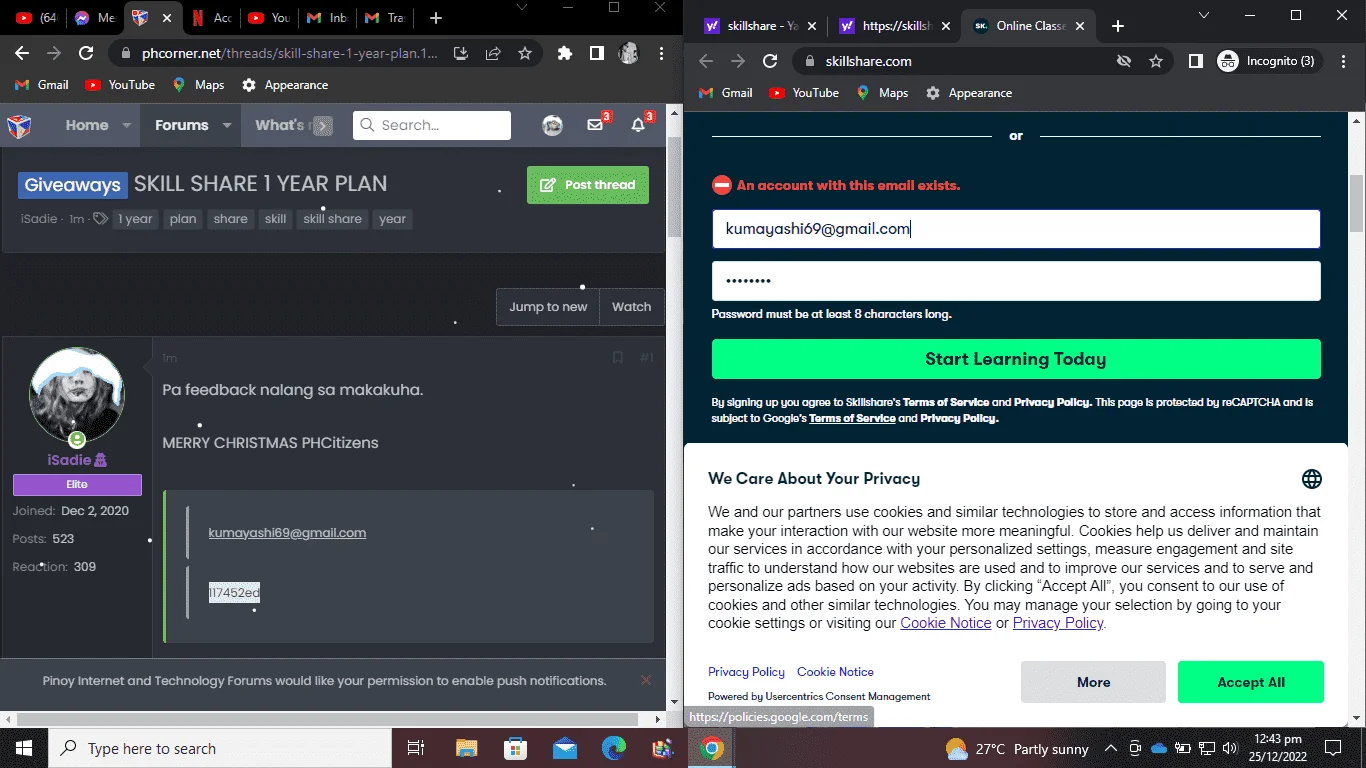Open side panel icon in left browser

click(x=597, y=53)
